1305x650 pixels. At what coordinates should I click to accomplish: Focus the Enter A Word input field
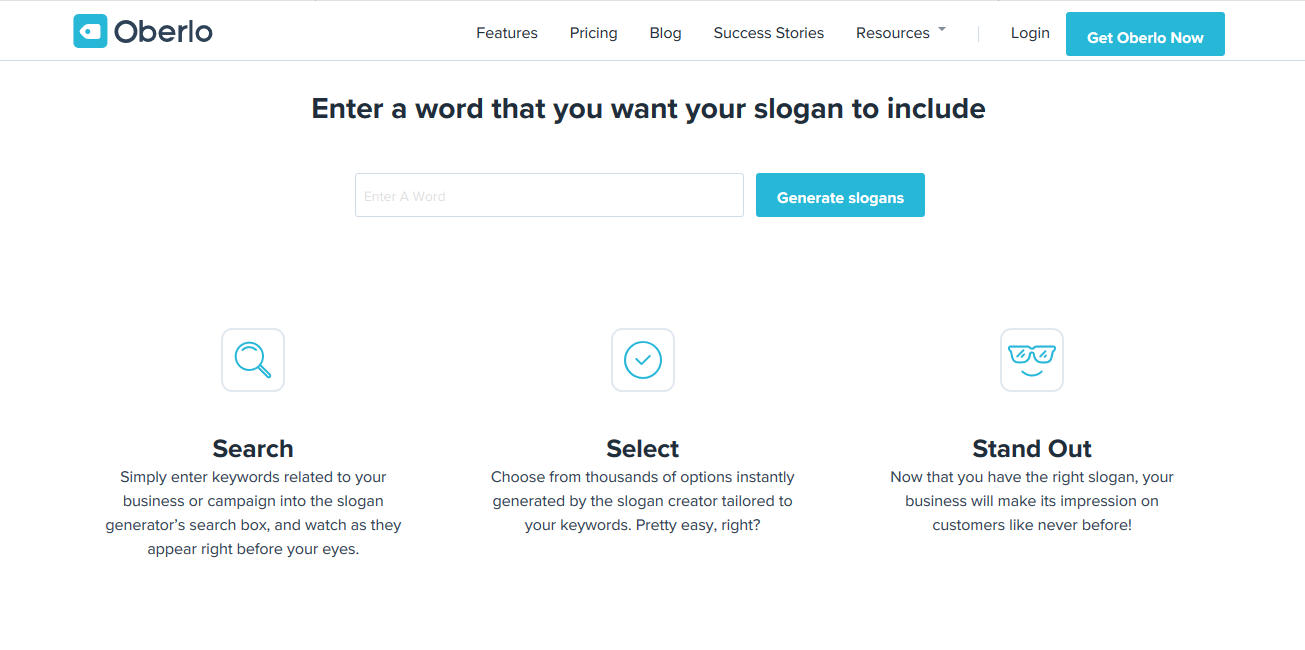tap(549, 195)
